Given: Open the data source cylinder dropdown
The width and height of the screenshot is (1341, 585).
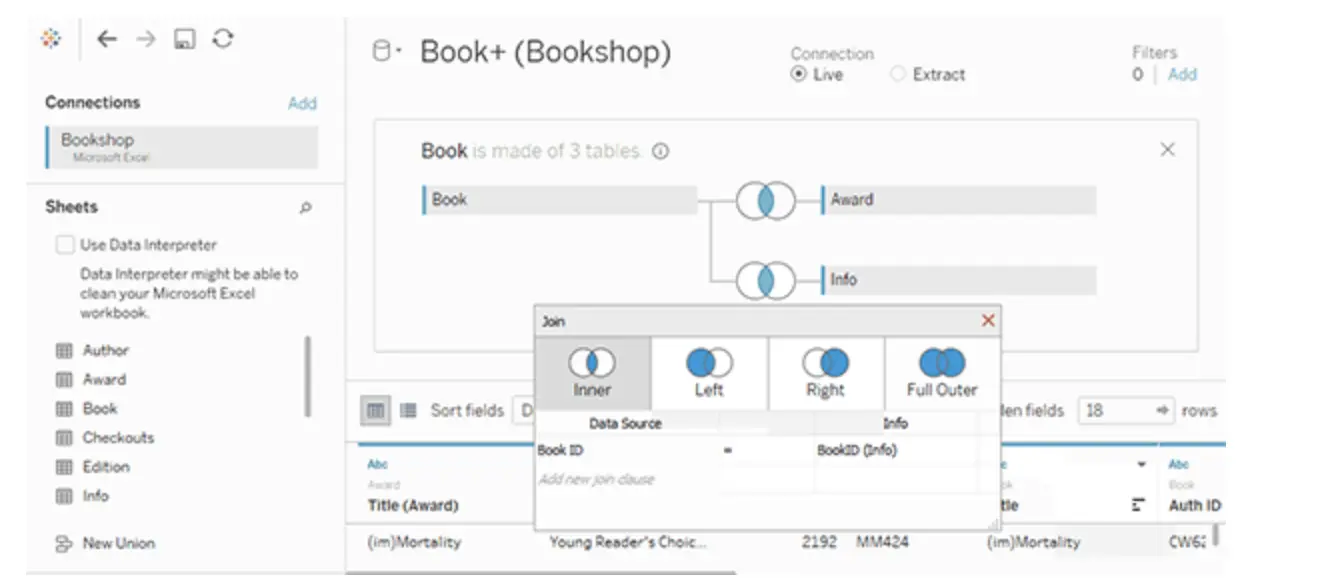Looking at the screenshot, I should 387,52.
